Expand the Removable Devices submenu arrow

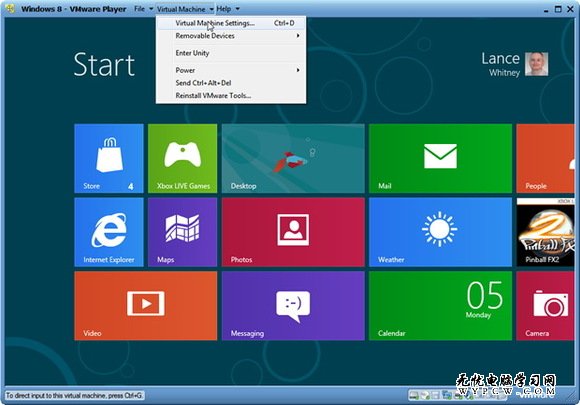298,36
